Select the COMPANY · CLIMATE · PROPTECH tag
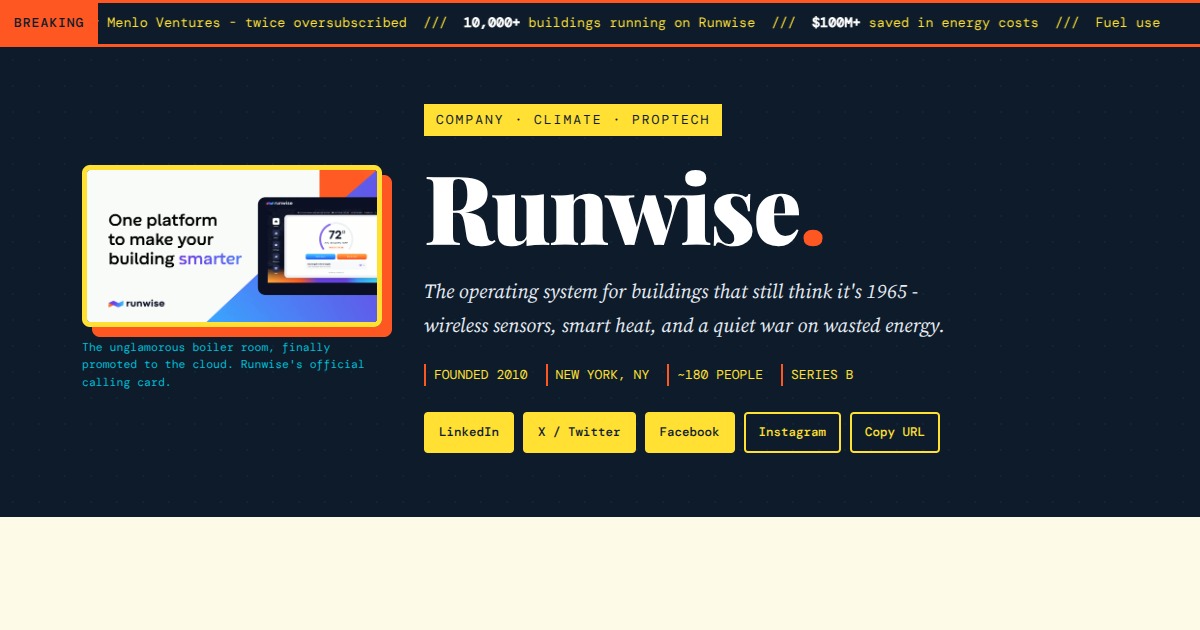 (573, 120)
